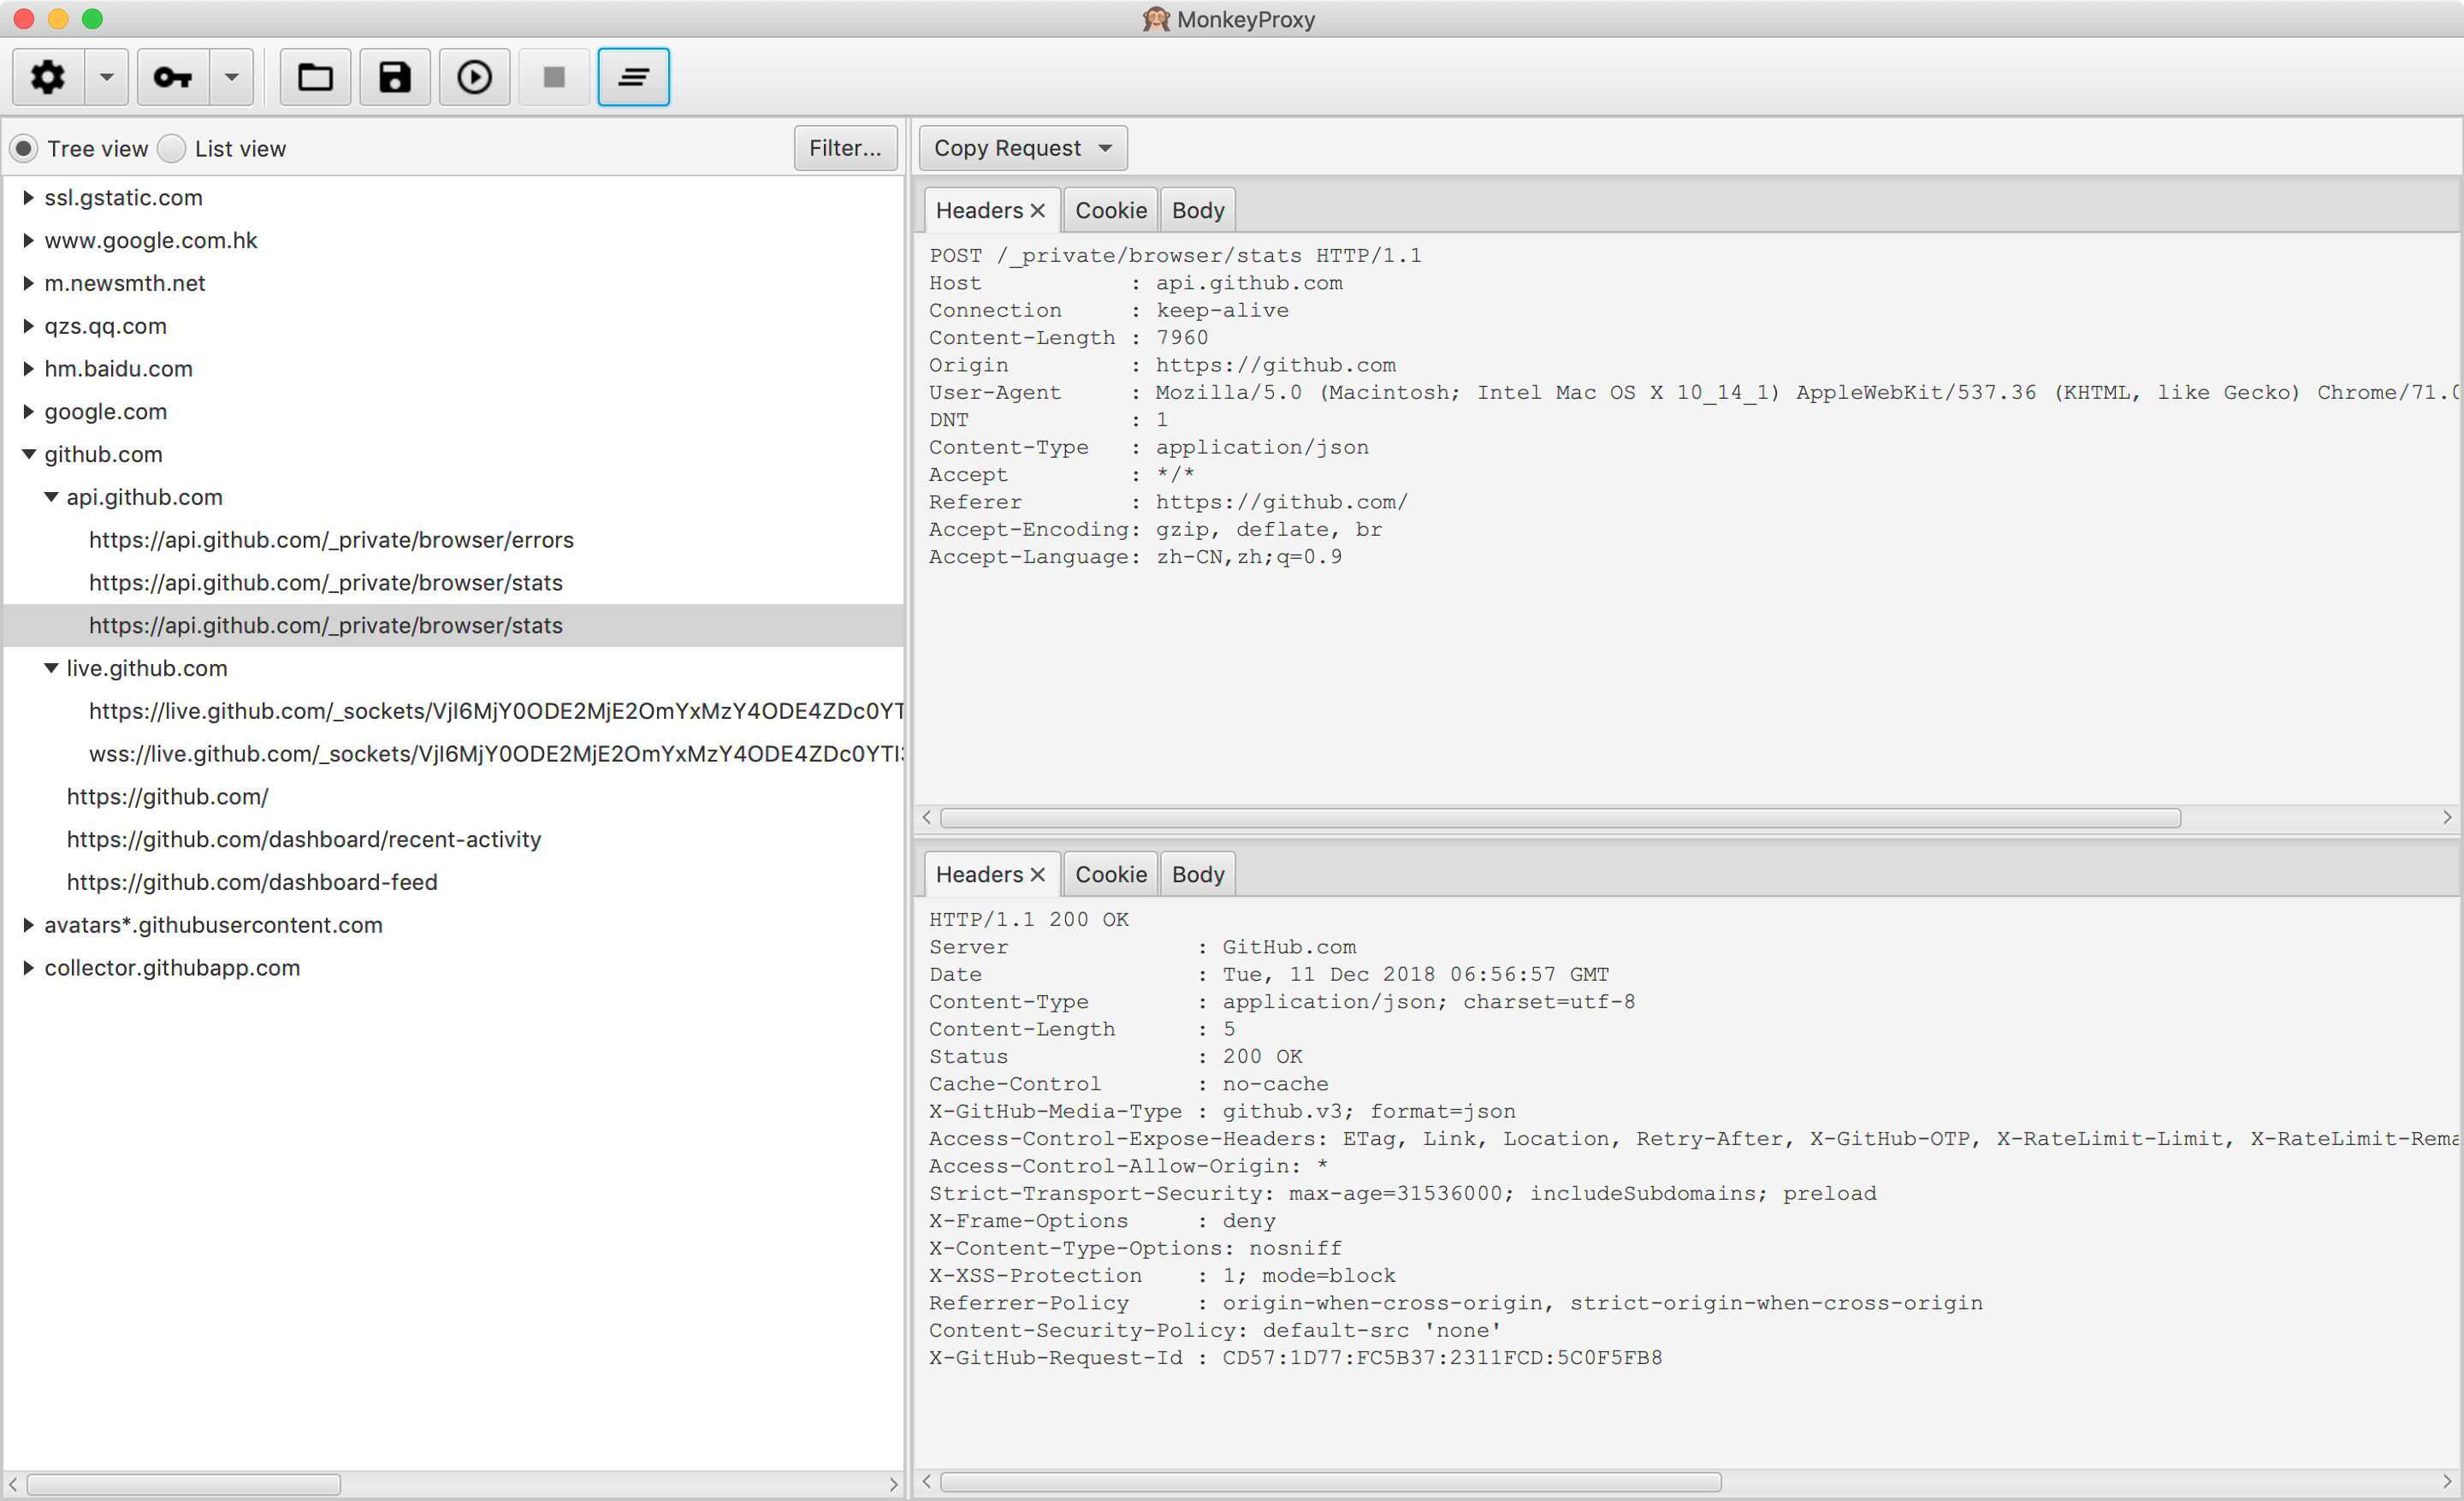
Task: Click request headers horizontal scrollbar
Action: click(1560, 818)
